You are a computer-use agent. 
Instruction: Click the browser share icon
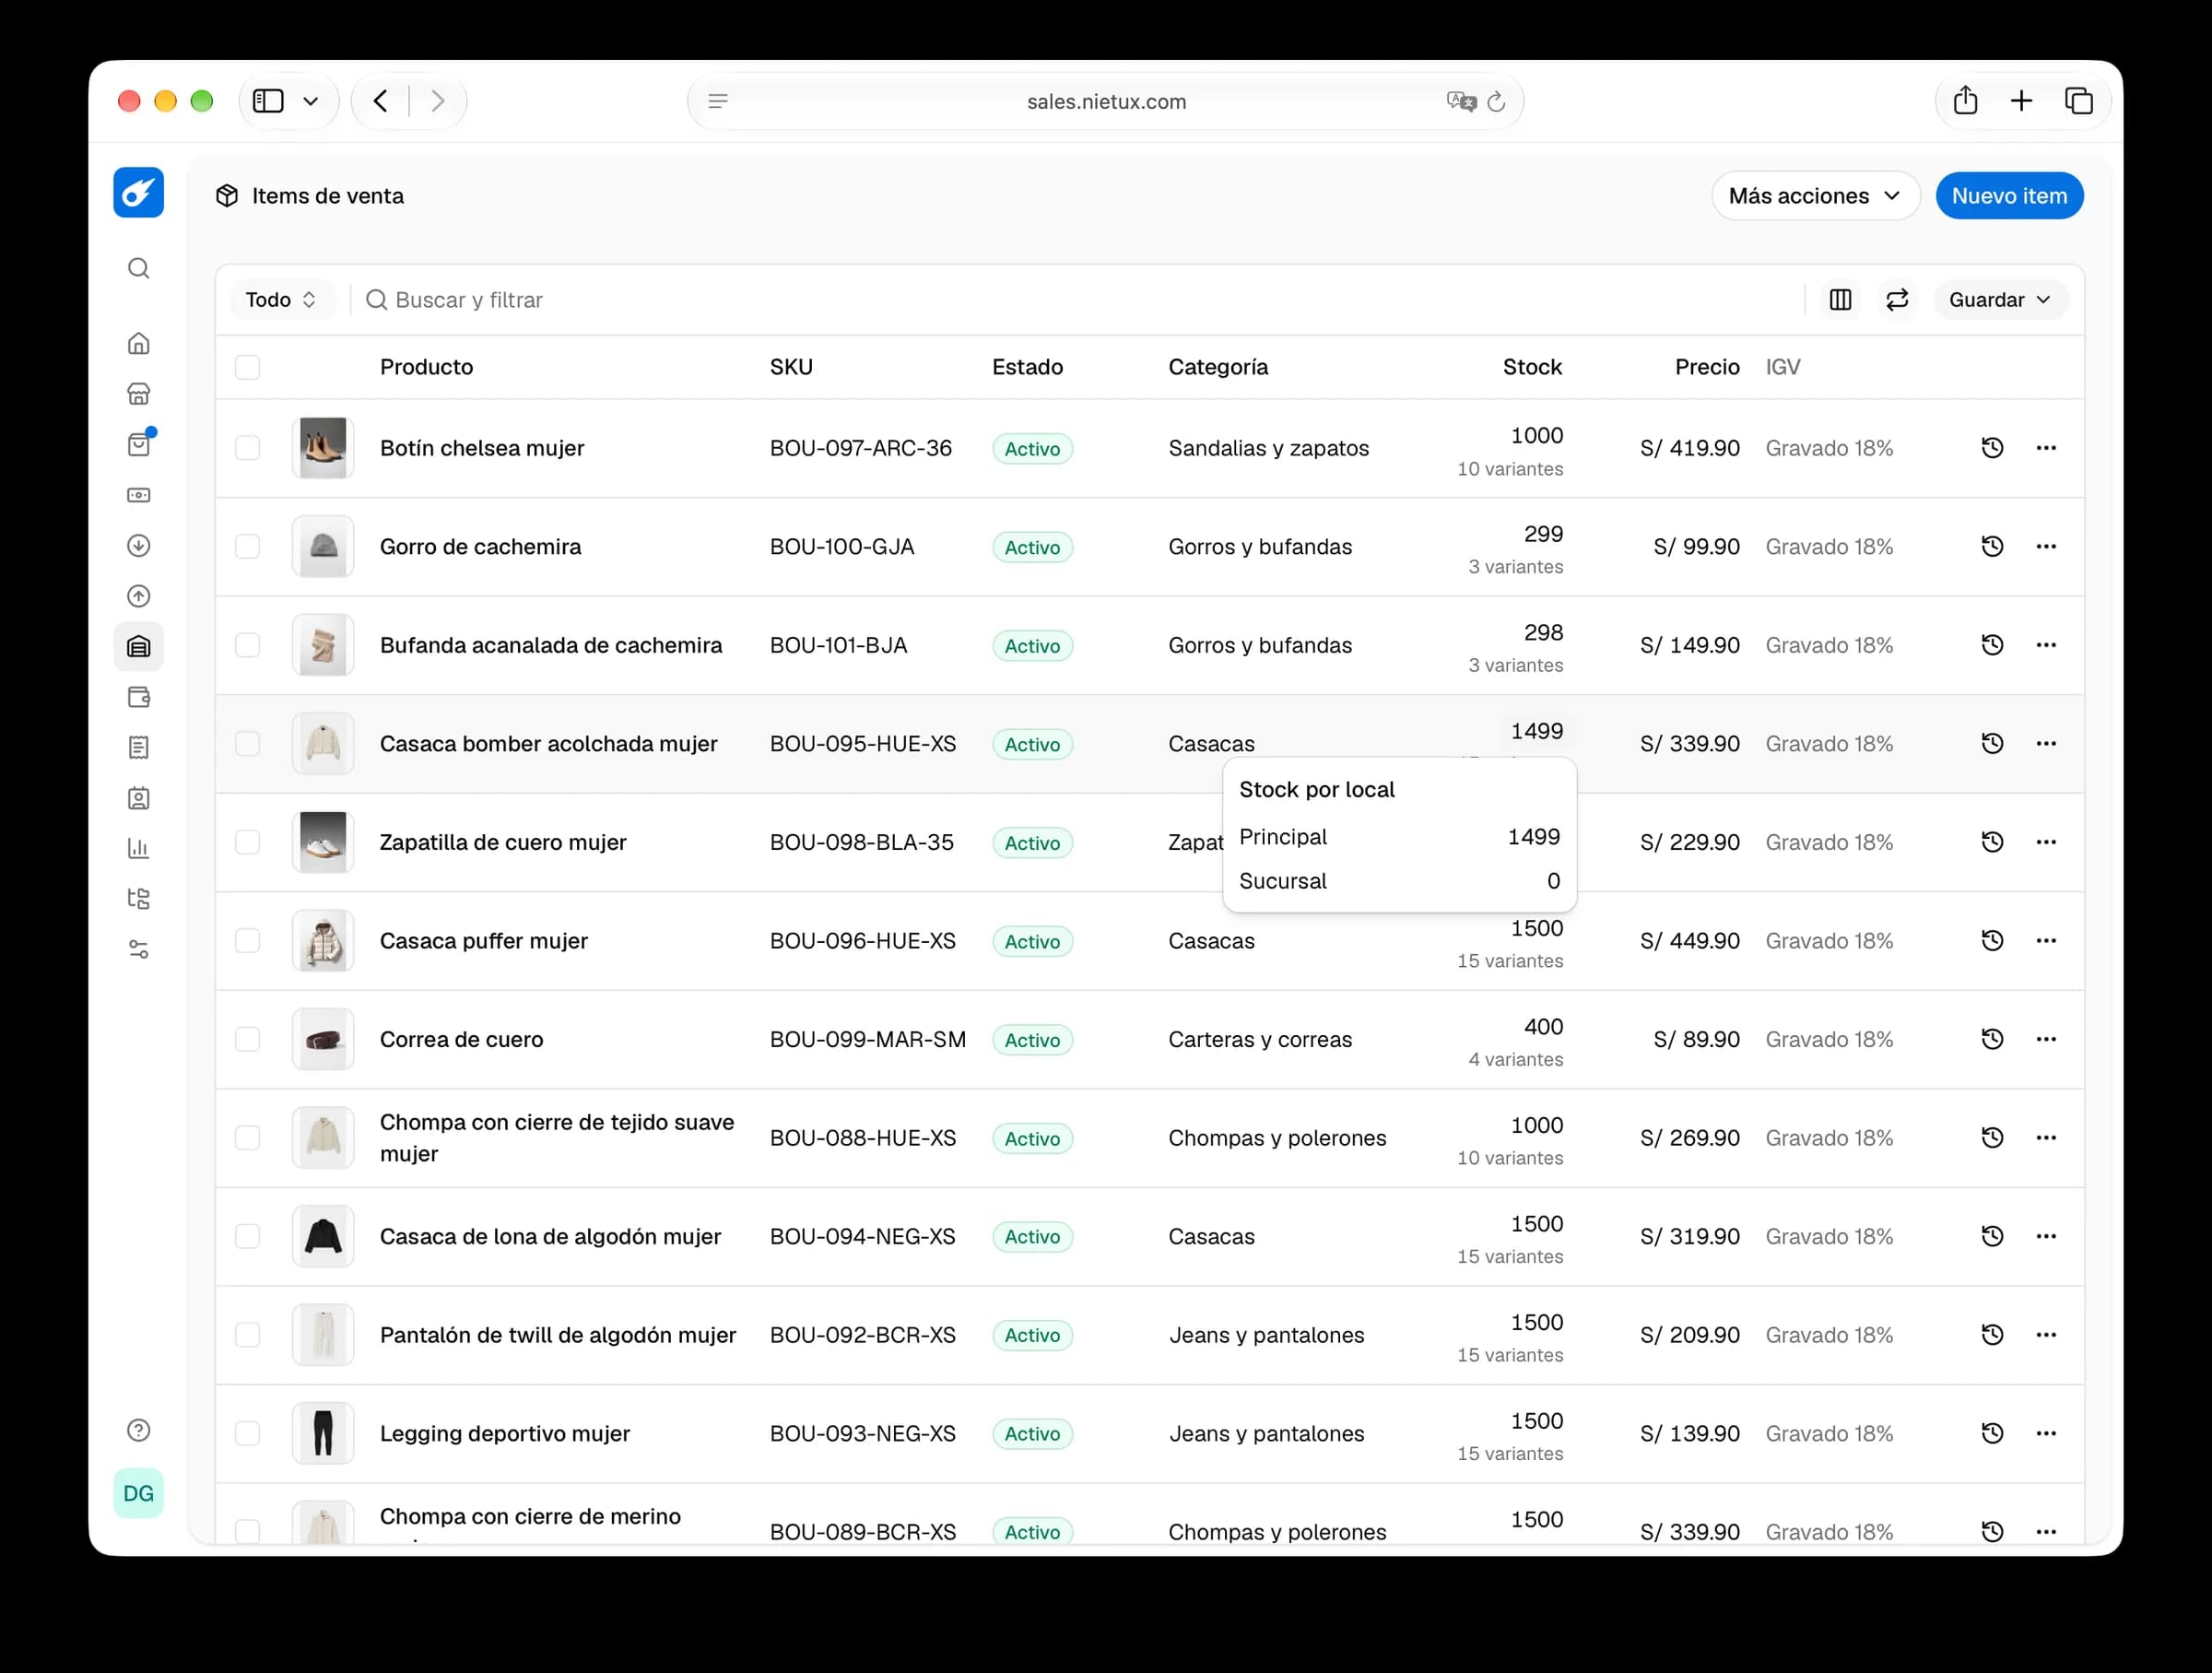[1965, 101]
